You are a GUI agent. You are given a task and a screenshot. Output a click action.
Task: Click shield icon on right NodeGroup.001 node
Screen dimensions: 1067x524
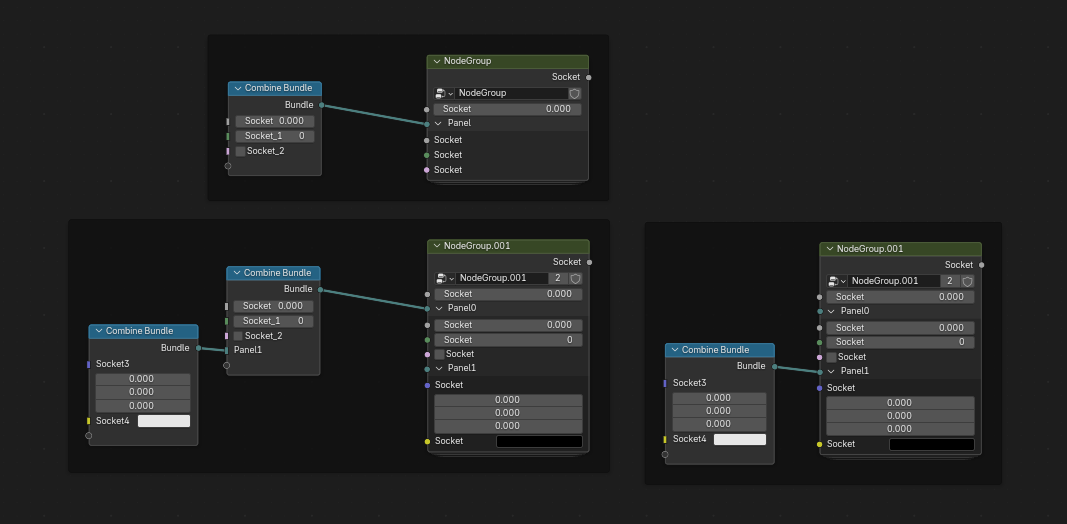968,281
